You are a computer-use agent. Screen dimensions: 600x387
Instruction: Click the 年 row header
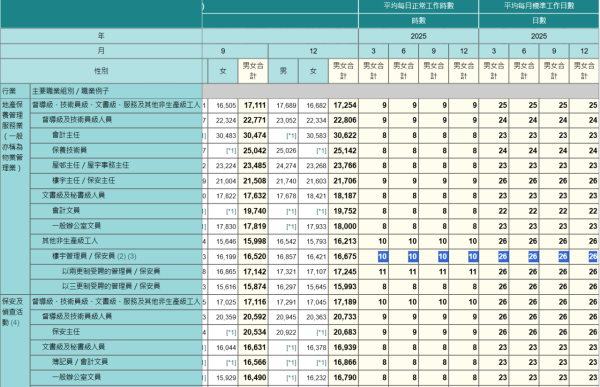(x=101, y=36)
